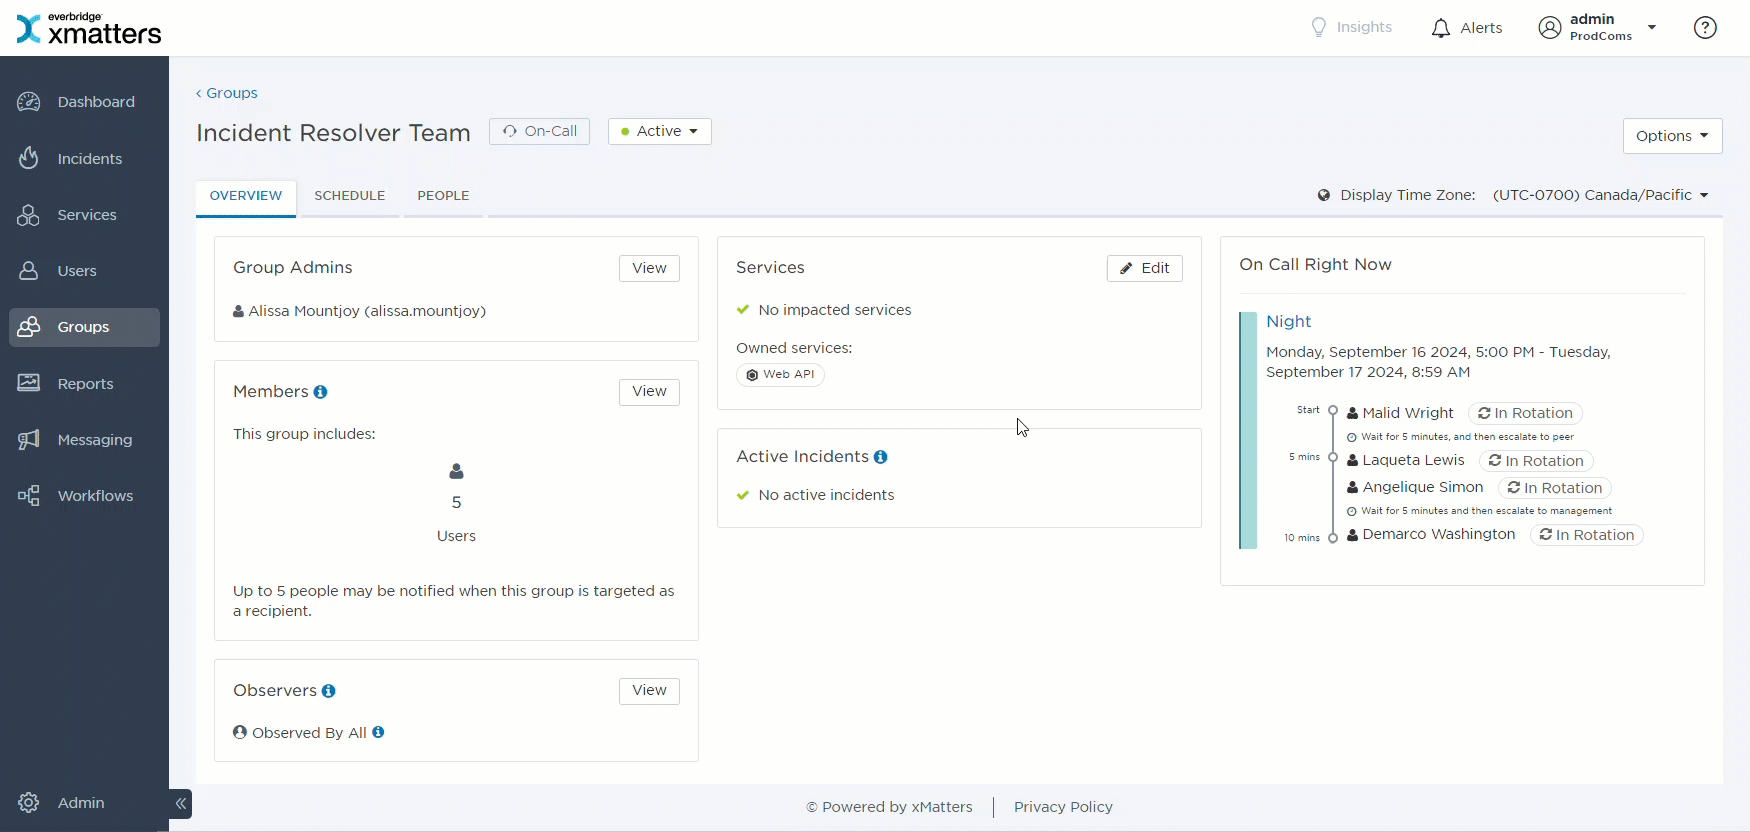This screenshot has width=1750, height=832.
Task: Click the Services icon in sidebar
Action: 29,215
